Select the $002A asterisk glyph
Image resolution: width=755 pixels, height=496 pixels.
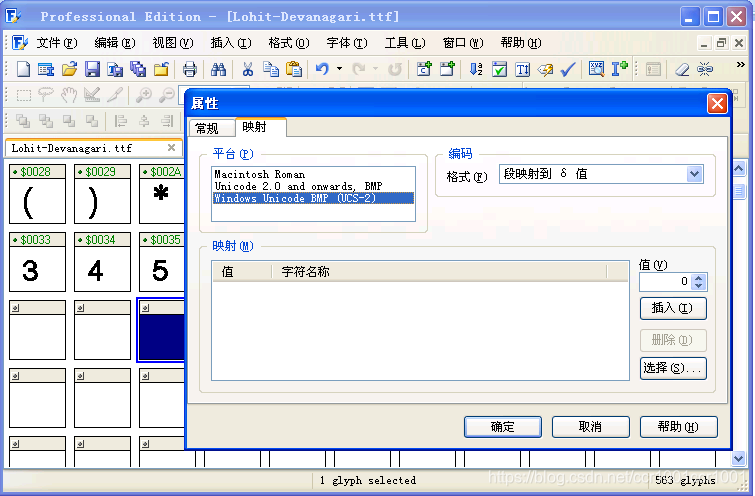click(162, 194)
